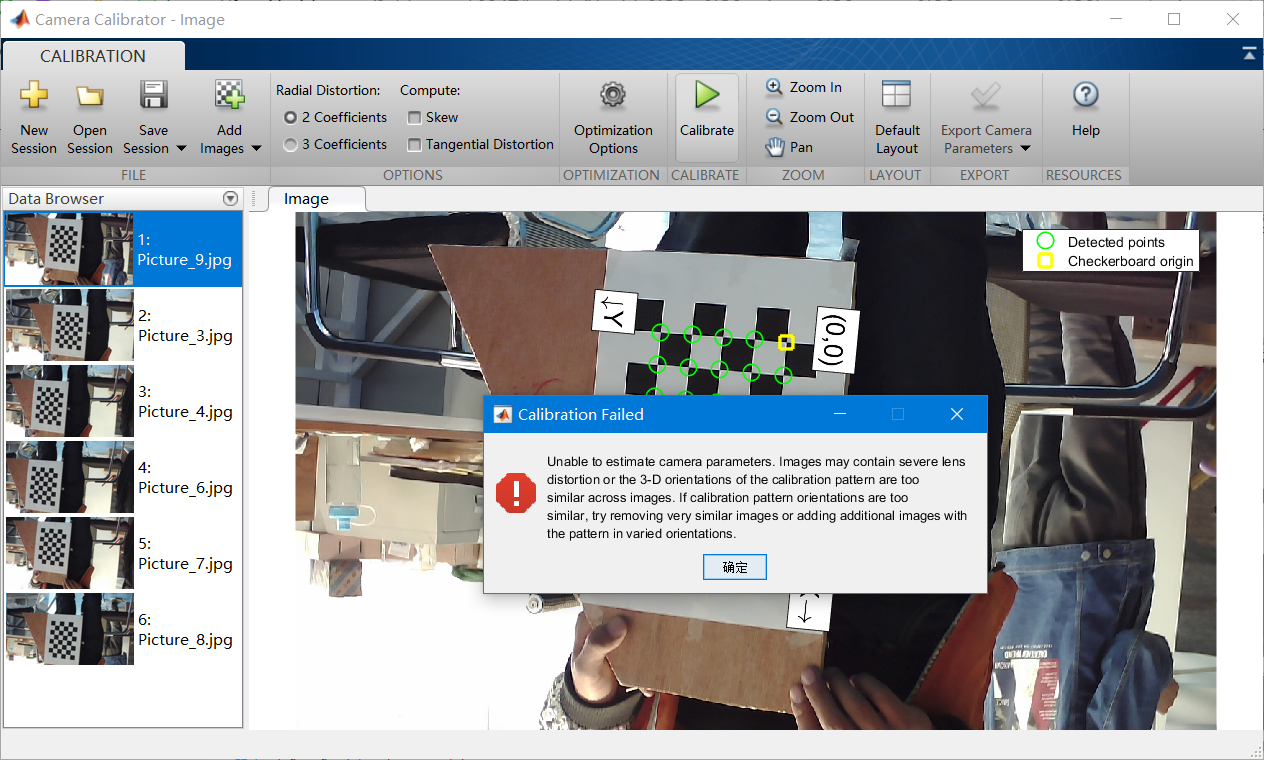Open the Data Browser panel options arrow
Viewport: 1264px width, 760px height.
click(x=231, y=199)
